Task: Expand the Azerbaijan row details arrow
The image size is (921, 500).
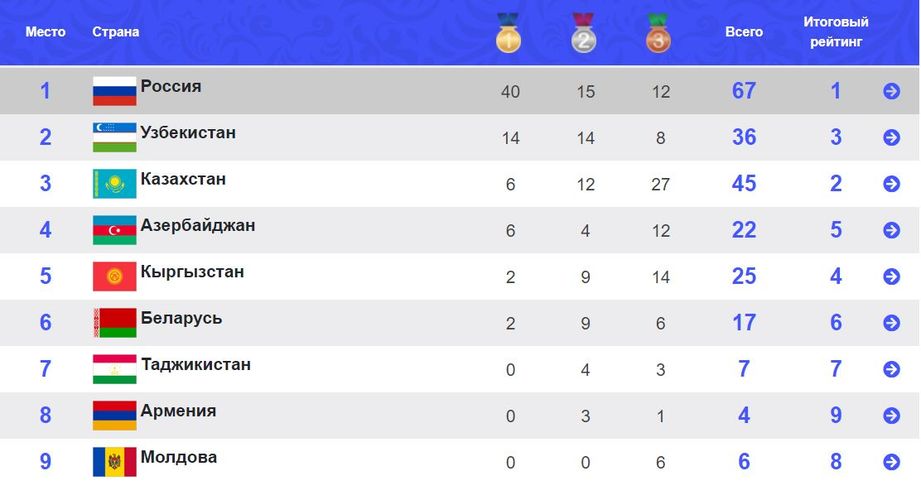Action: pos(891,231)
